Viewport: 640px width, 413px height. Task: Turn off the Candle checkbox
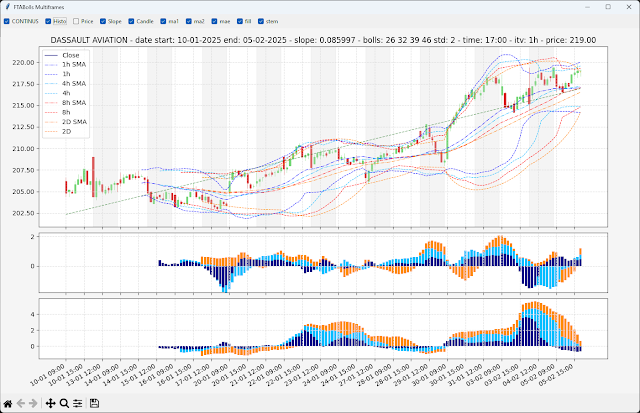click(131, 20)
